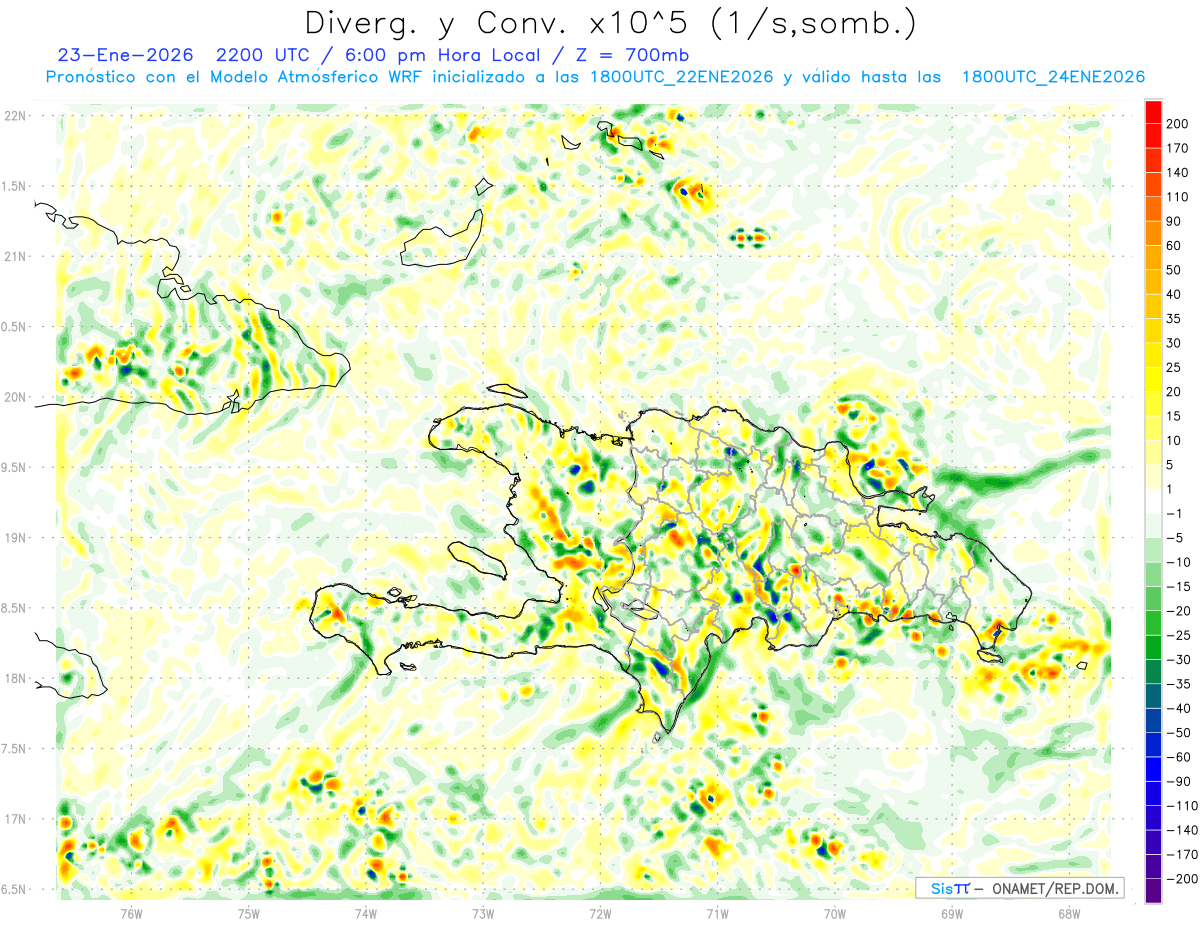The height and width of the screenshot is (927, 1200).
Task: Click the '72W' longitude label
Action: (600, 912)
